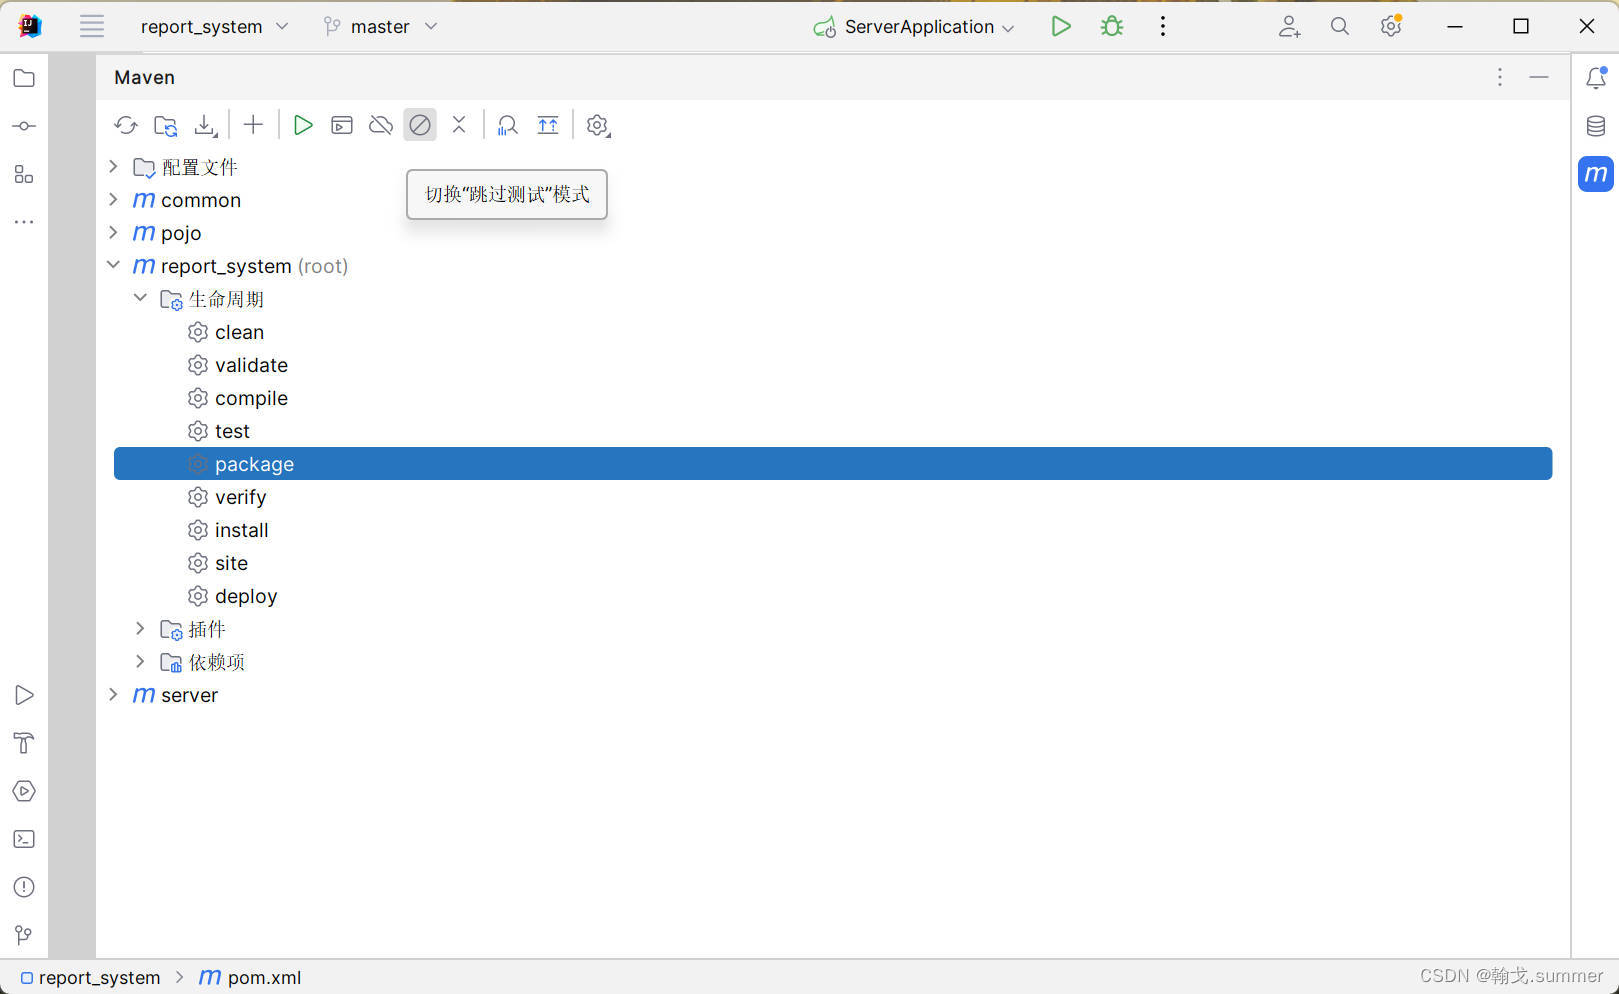
Task: Toggle Maven offline mode
Action: point(380,124)
